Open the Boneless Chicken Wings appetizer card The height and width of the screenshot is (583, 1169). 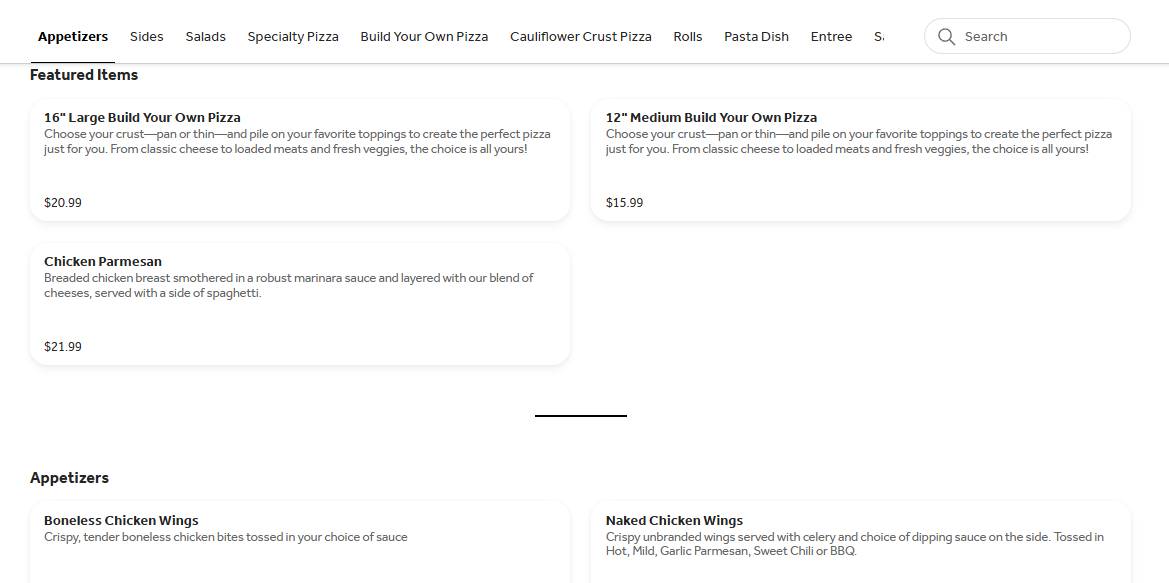coord(300,542)
